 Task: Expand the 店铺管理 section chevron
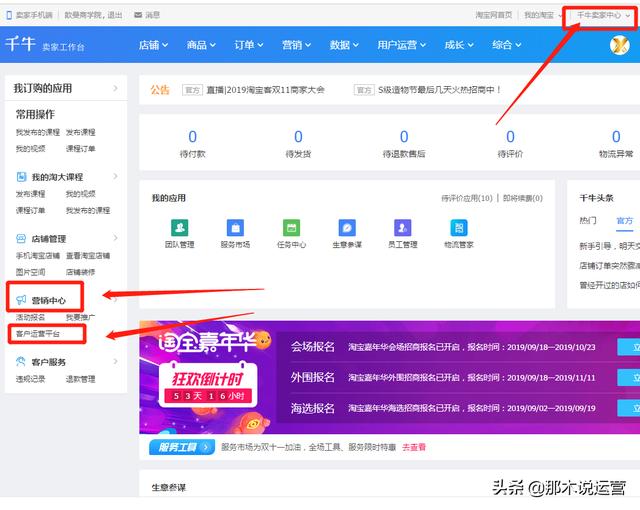[x=116, y=238]
